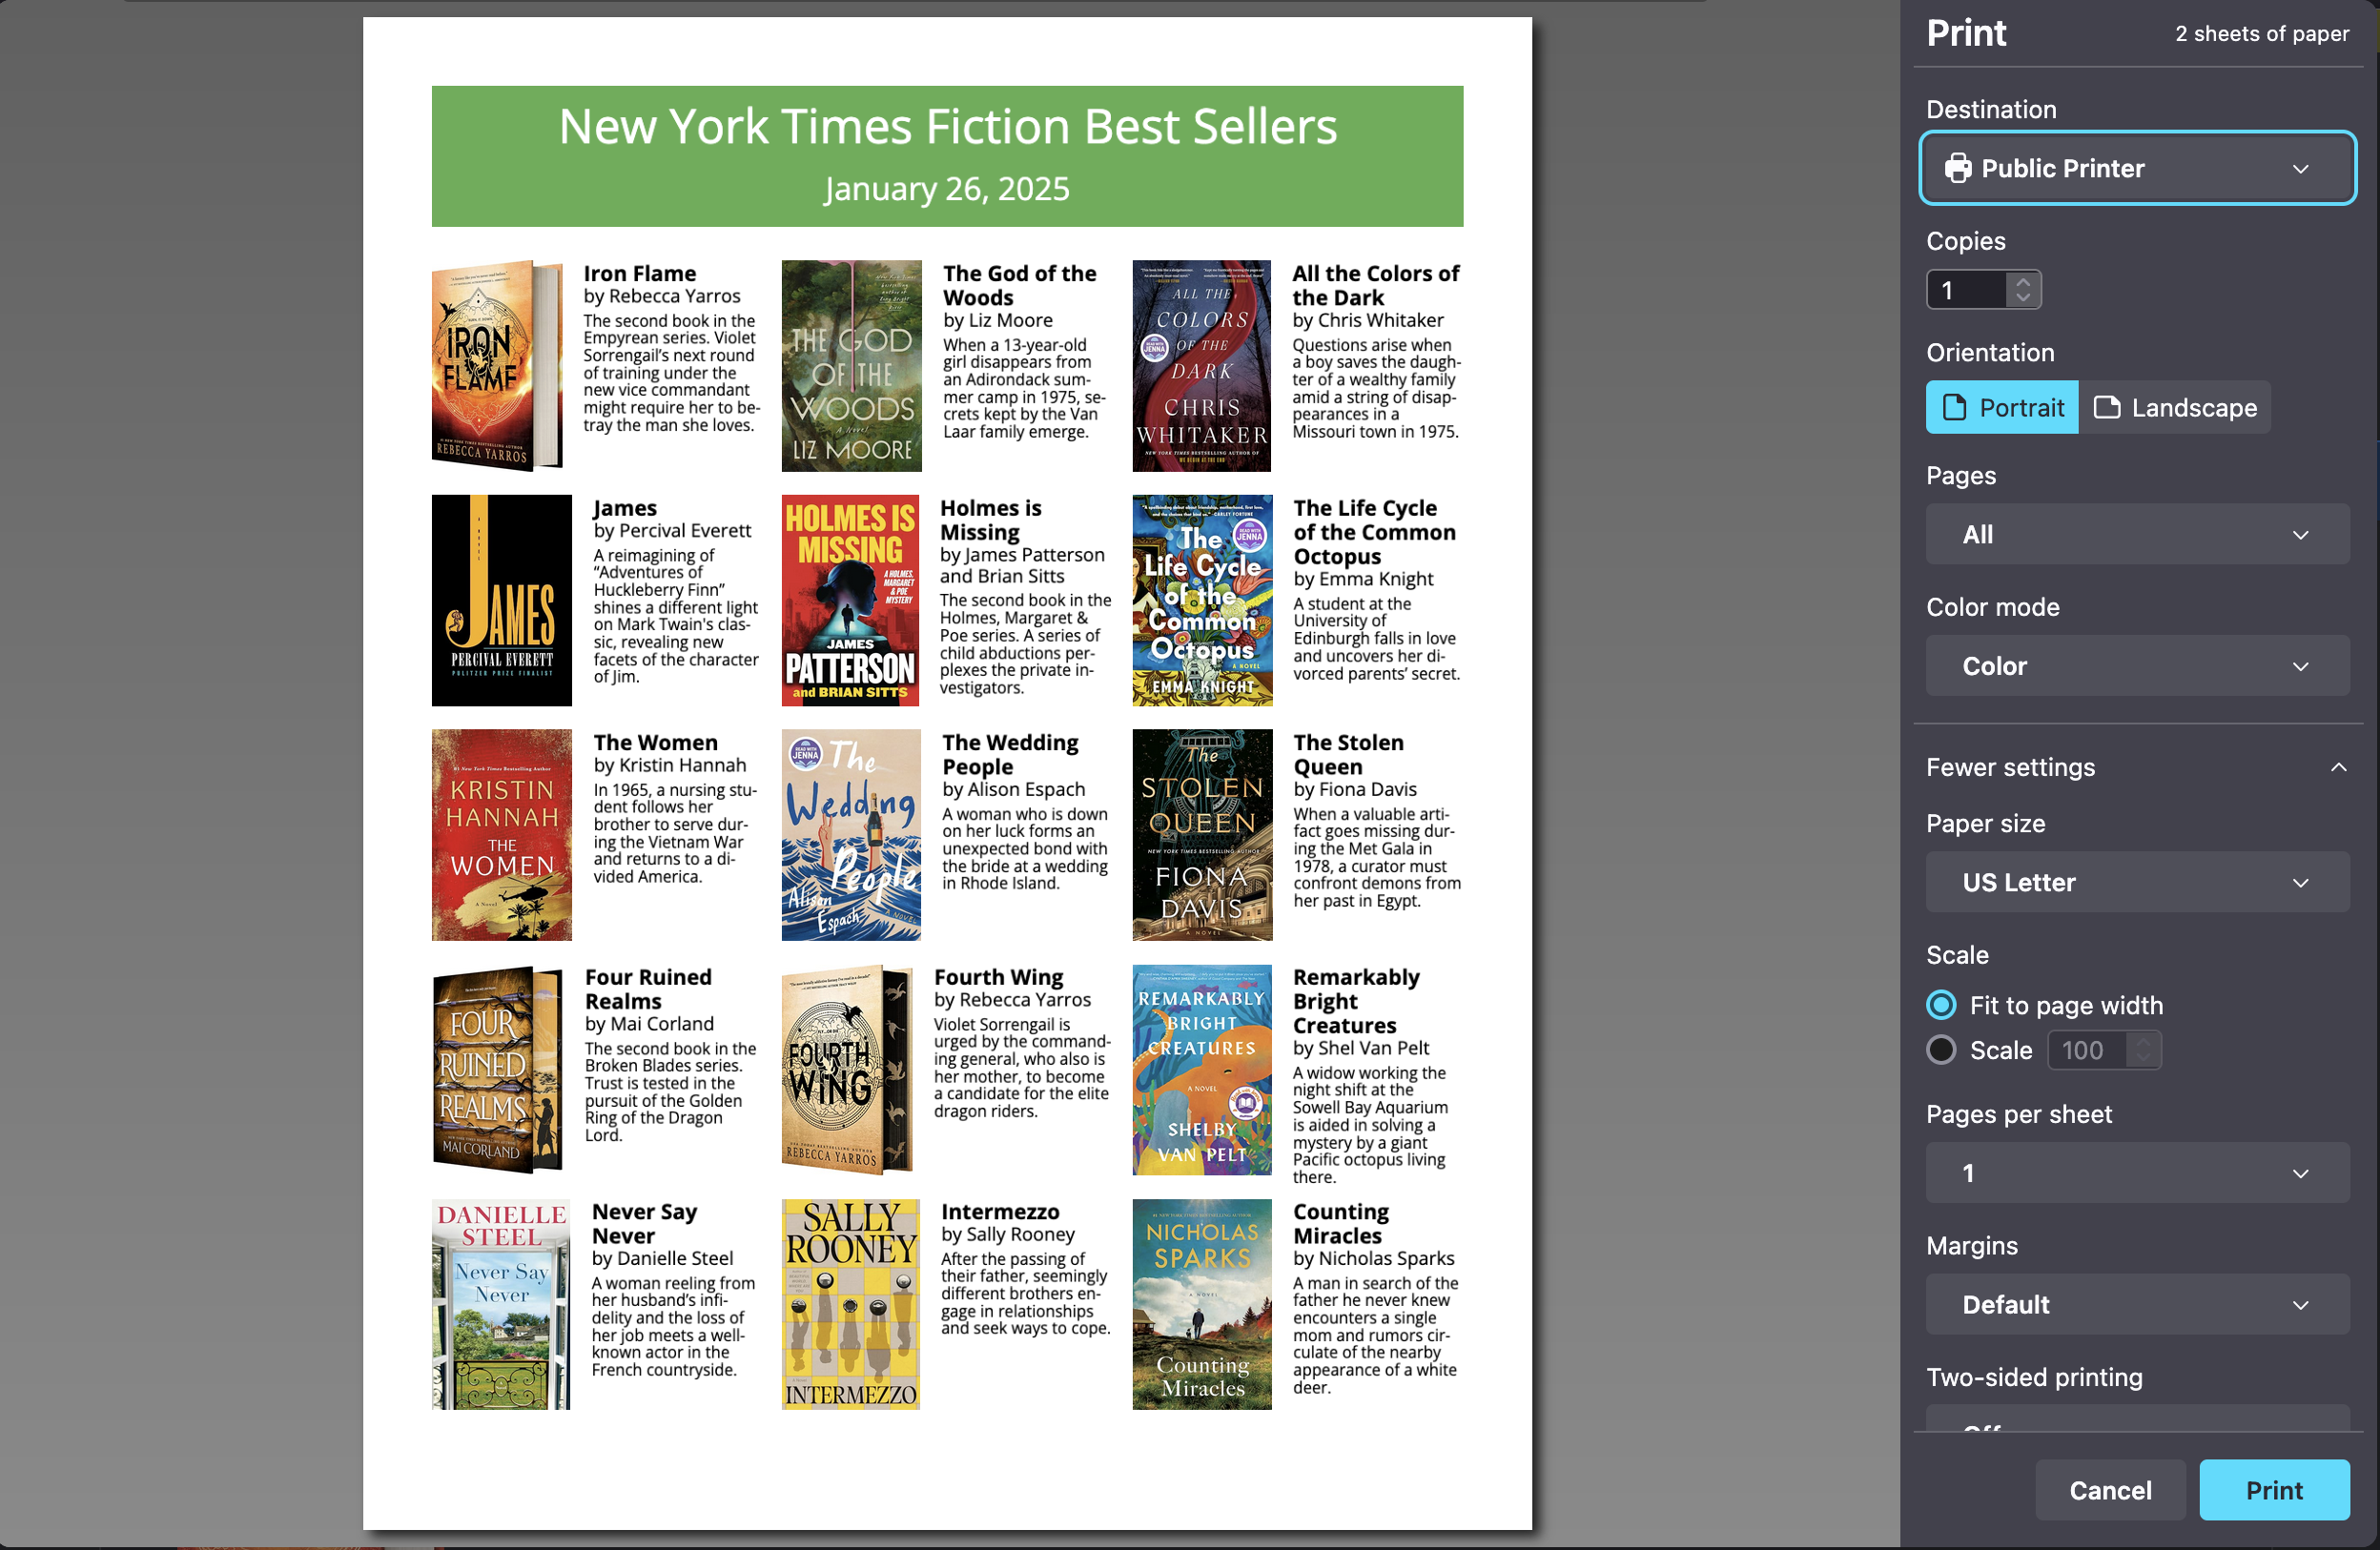The image size is (2380, 1550).
Task: Click the Cancel button
Action: click(x=2109, y=1490)
